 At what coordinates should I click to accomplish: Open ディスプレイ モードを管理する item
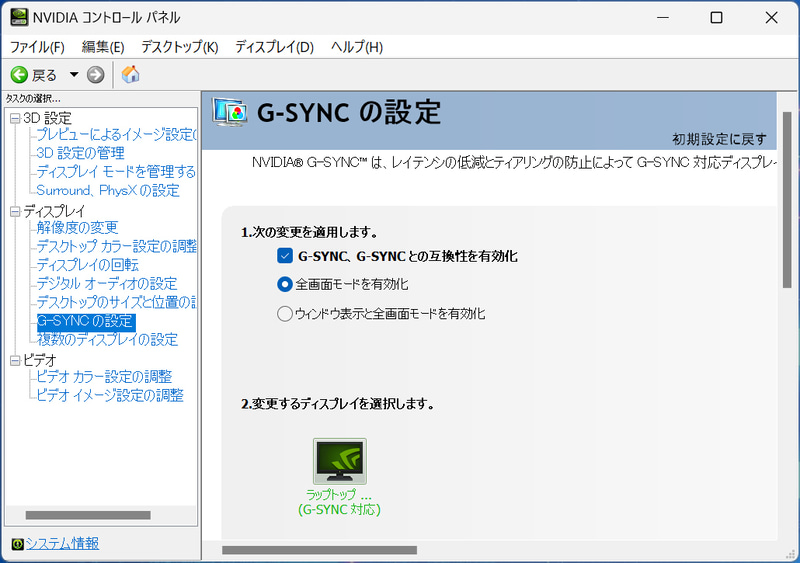(x=116, y=172)
